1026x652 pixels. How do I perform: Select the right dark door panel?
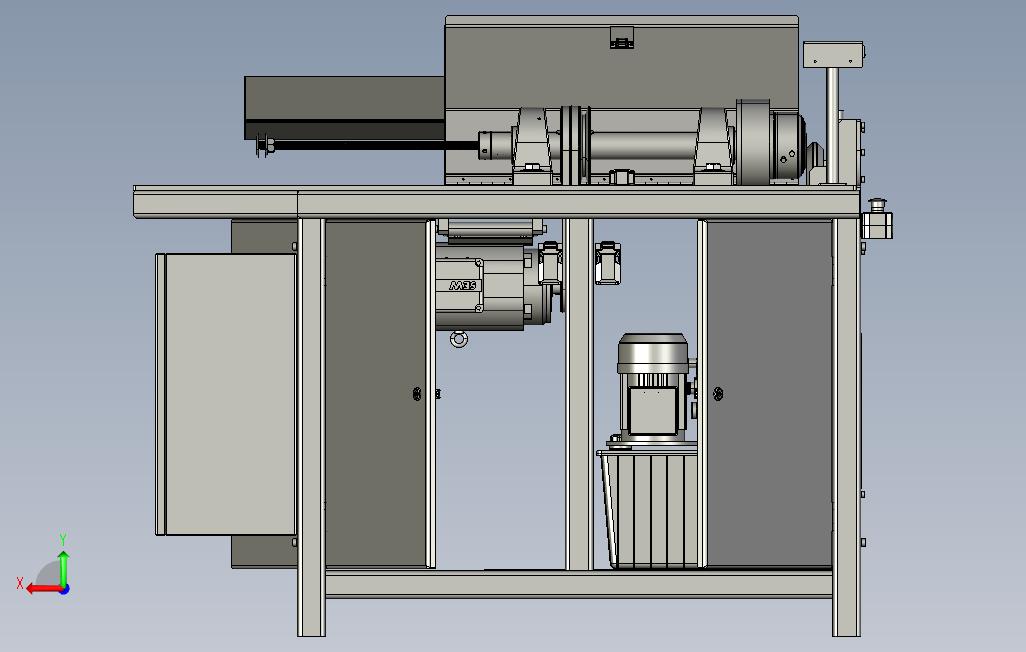770,393
